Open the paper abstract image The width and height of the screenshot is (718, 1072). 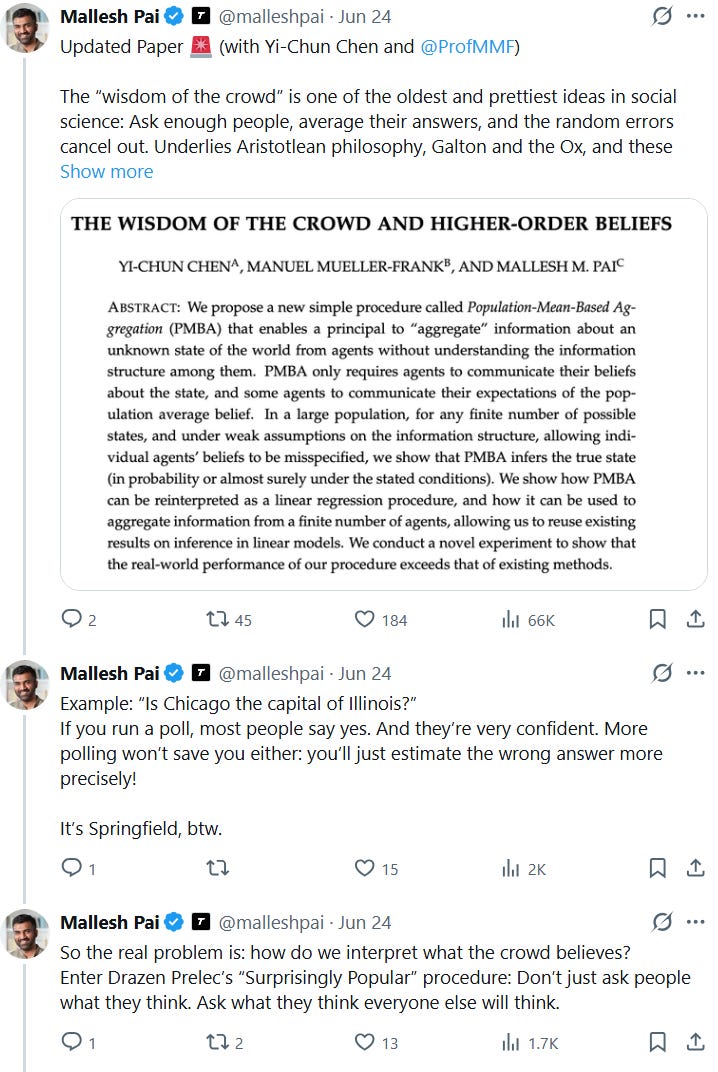coord(384,394)
